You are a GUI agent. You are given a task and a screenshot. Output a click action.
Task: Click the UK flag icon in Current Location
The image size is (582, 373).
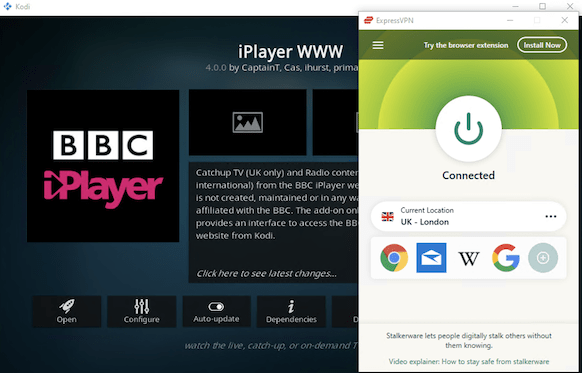coord(388,216)
